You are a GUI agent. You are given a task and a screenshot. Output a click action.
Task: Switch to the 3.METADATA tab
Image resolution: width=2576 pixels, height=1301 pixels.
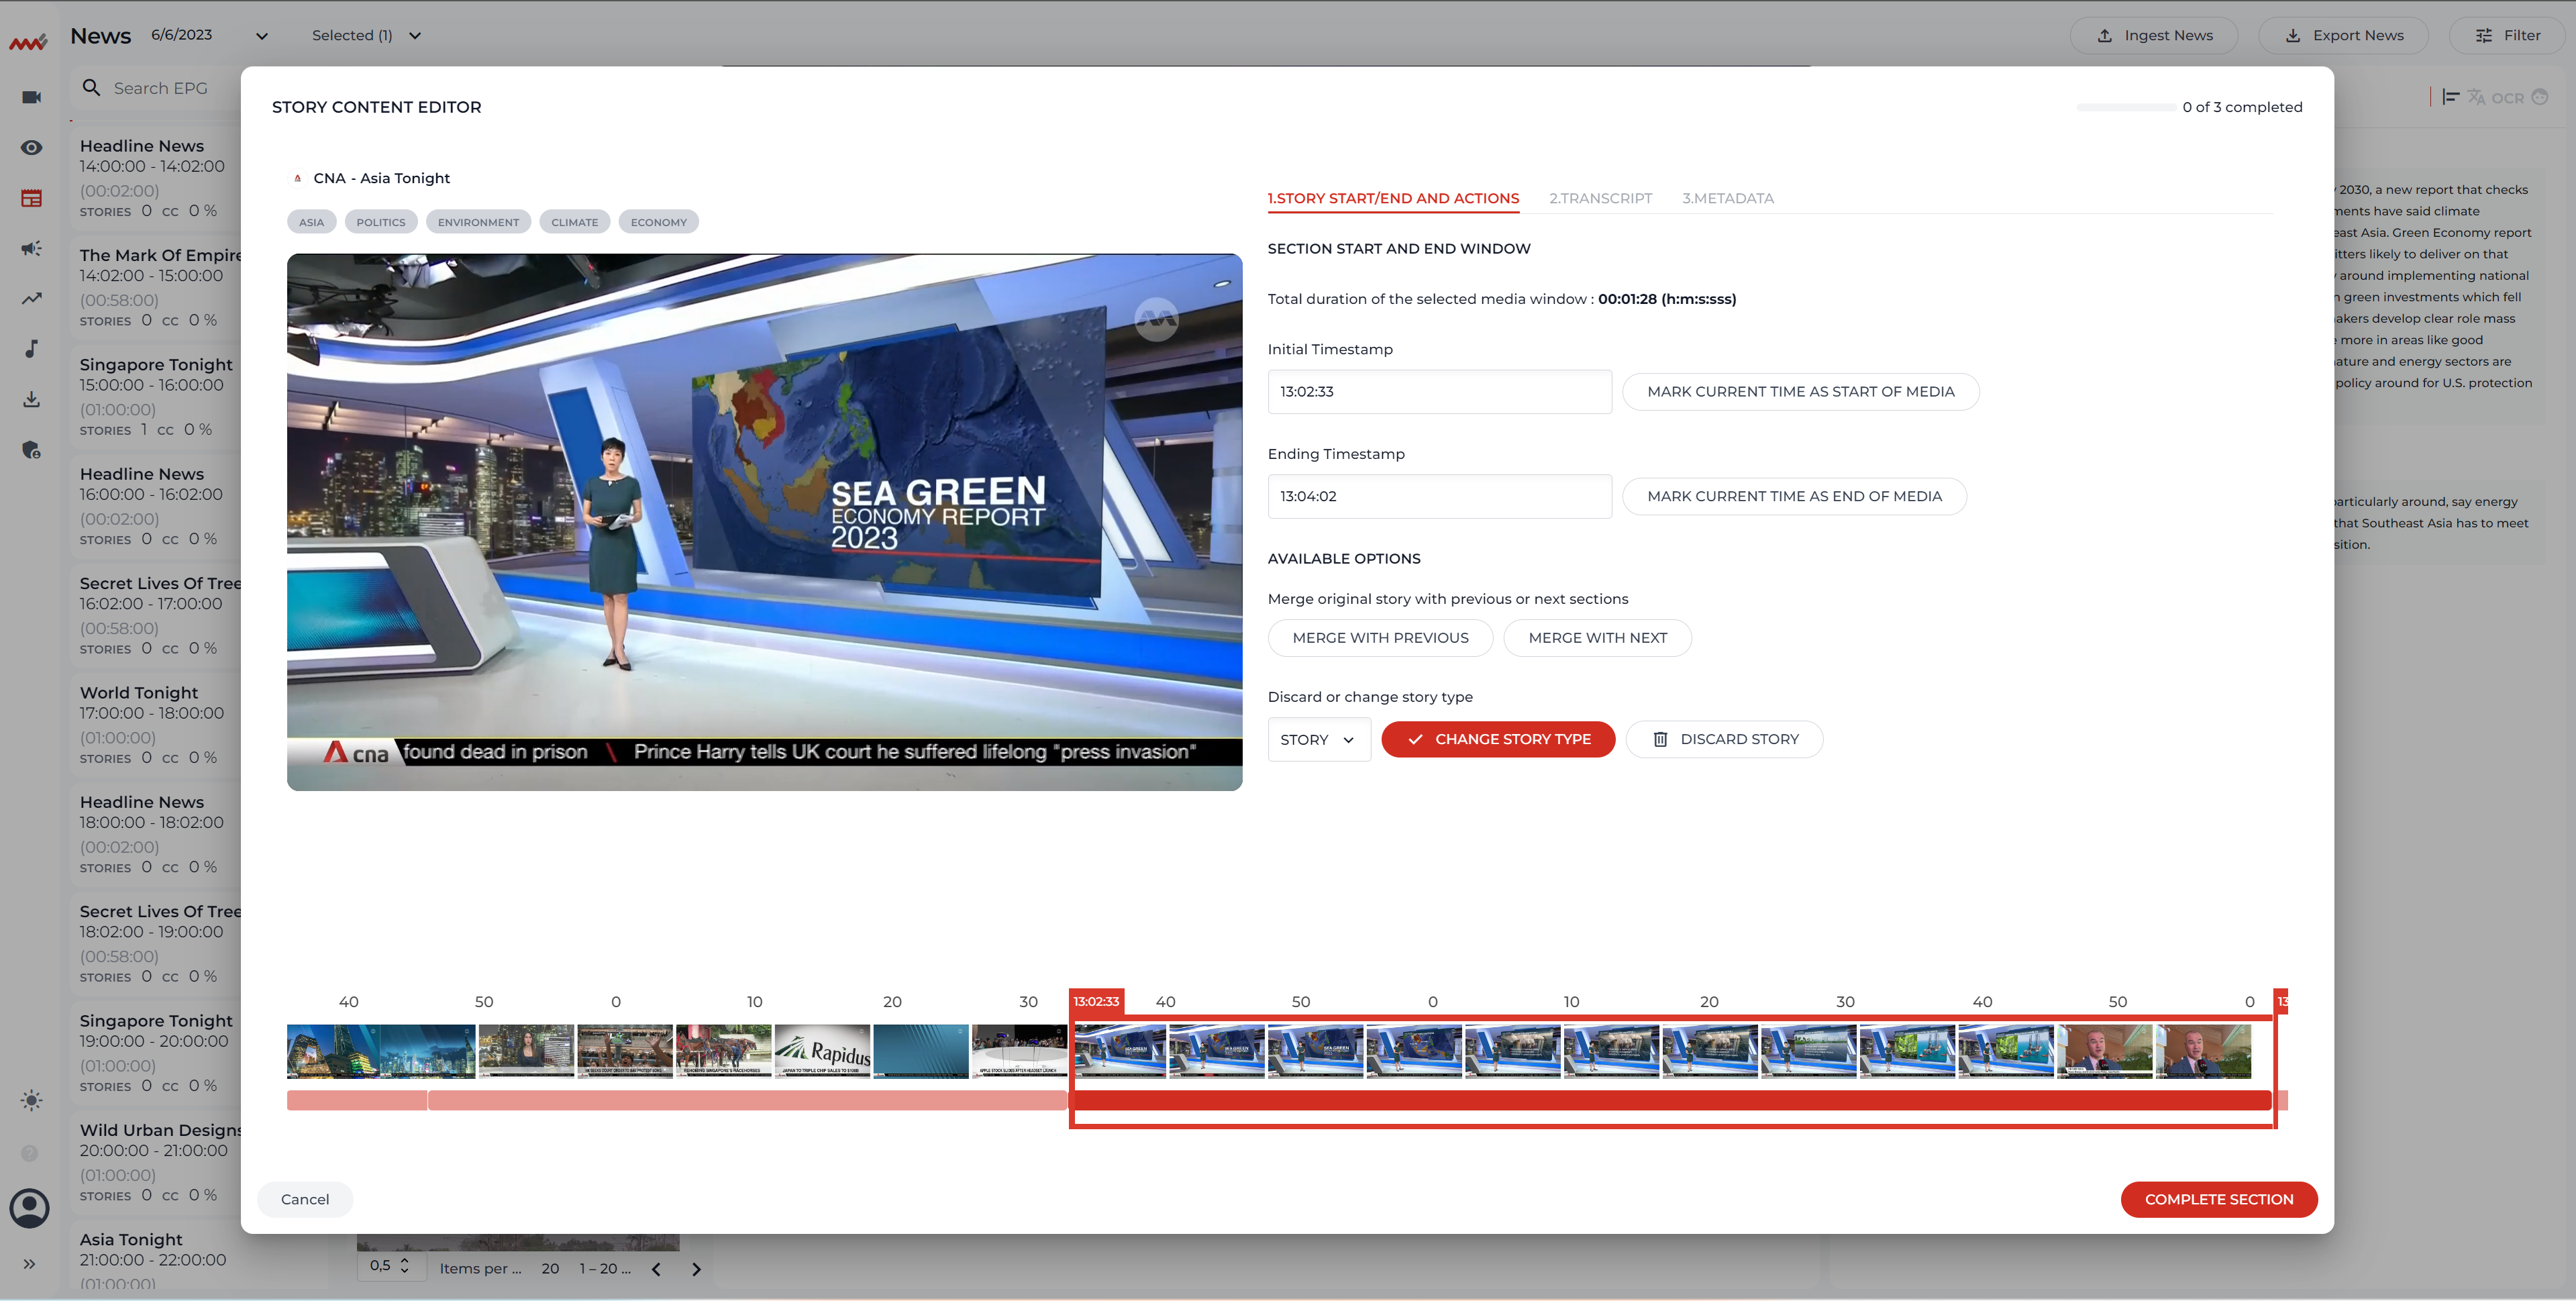[x=1727, y=198]
